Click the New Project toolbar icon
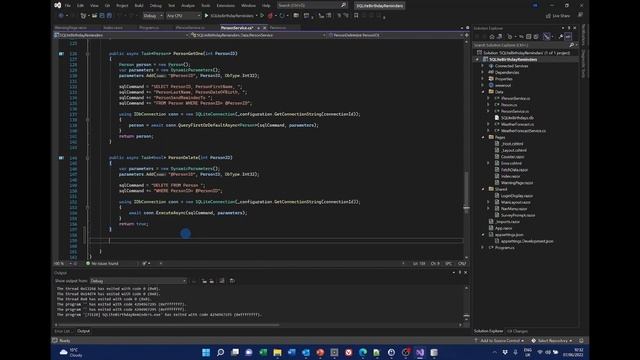The height and width of the screenshot is (360, 640). point(83,16)
